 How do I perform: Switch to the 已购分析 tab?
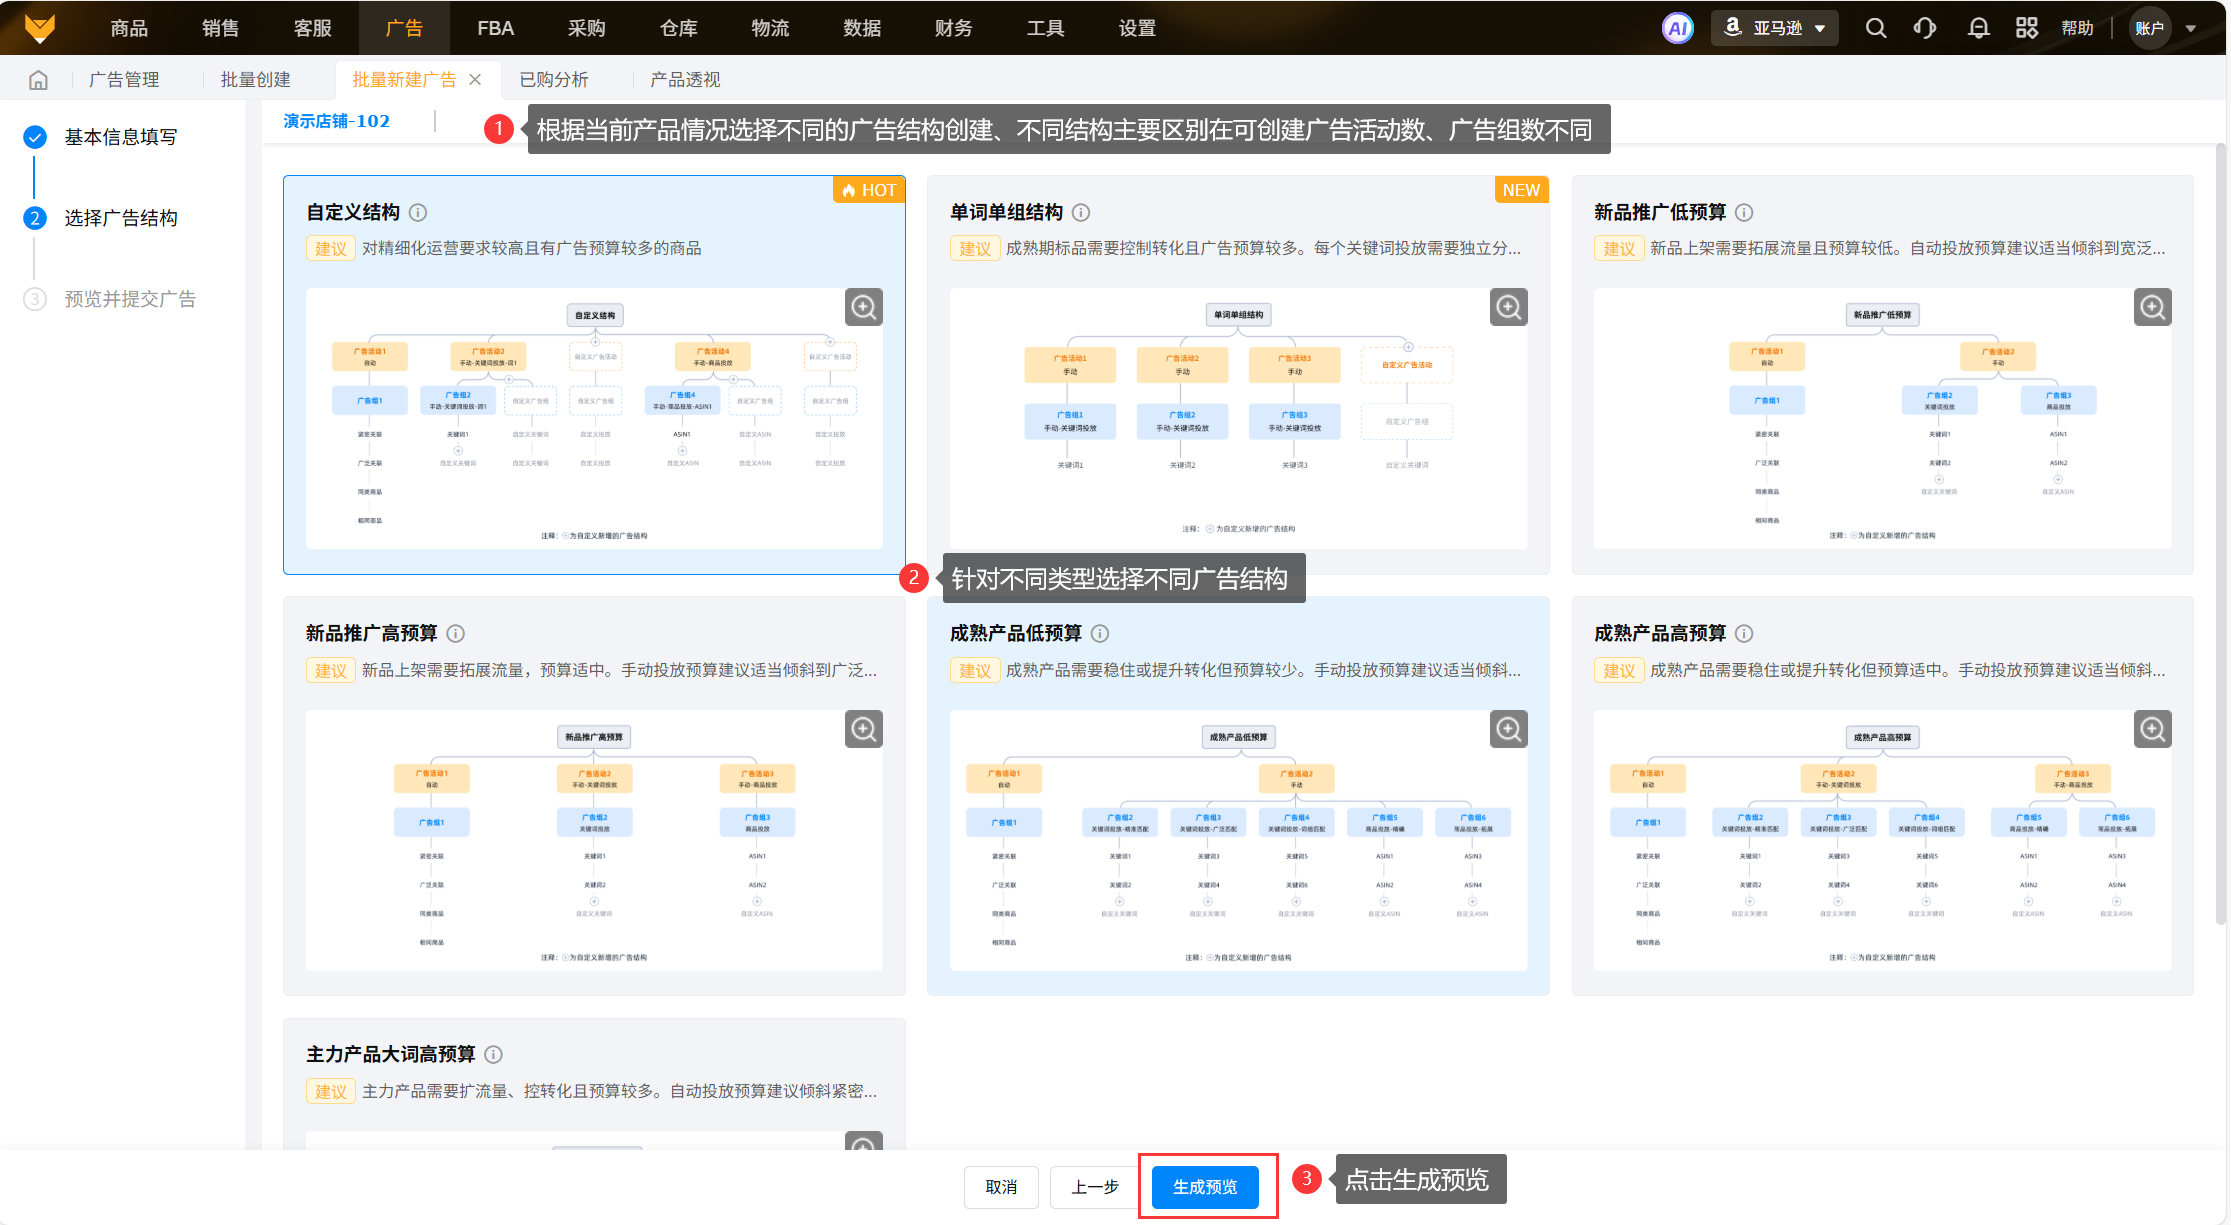pos(554,80)
